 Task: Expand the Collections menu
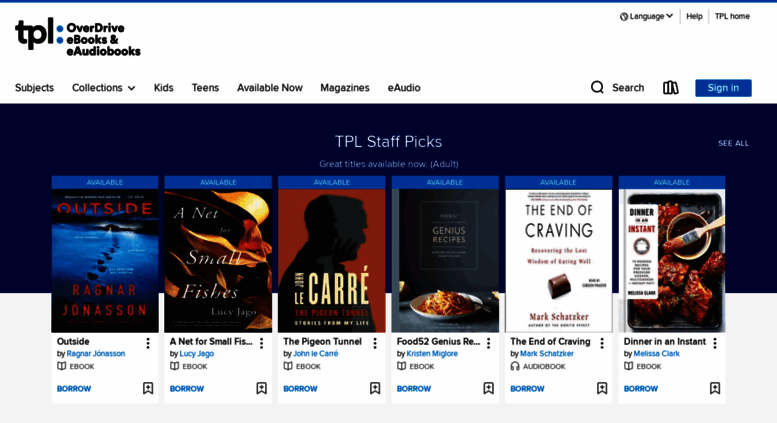(x=104, y=88)
